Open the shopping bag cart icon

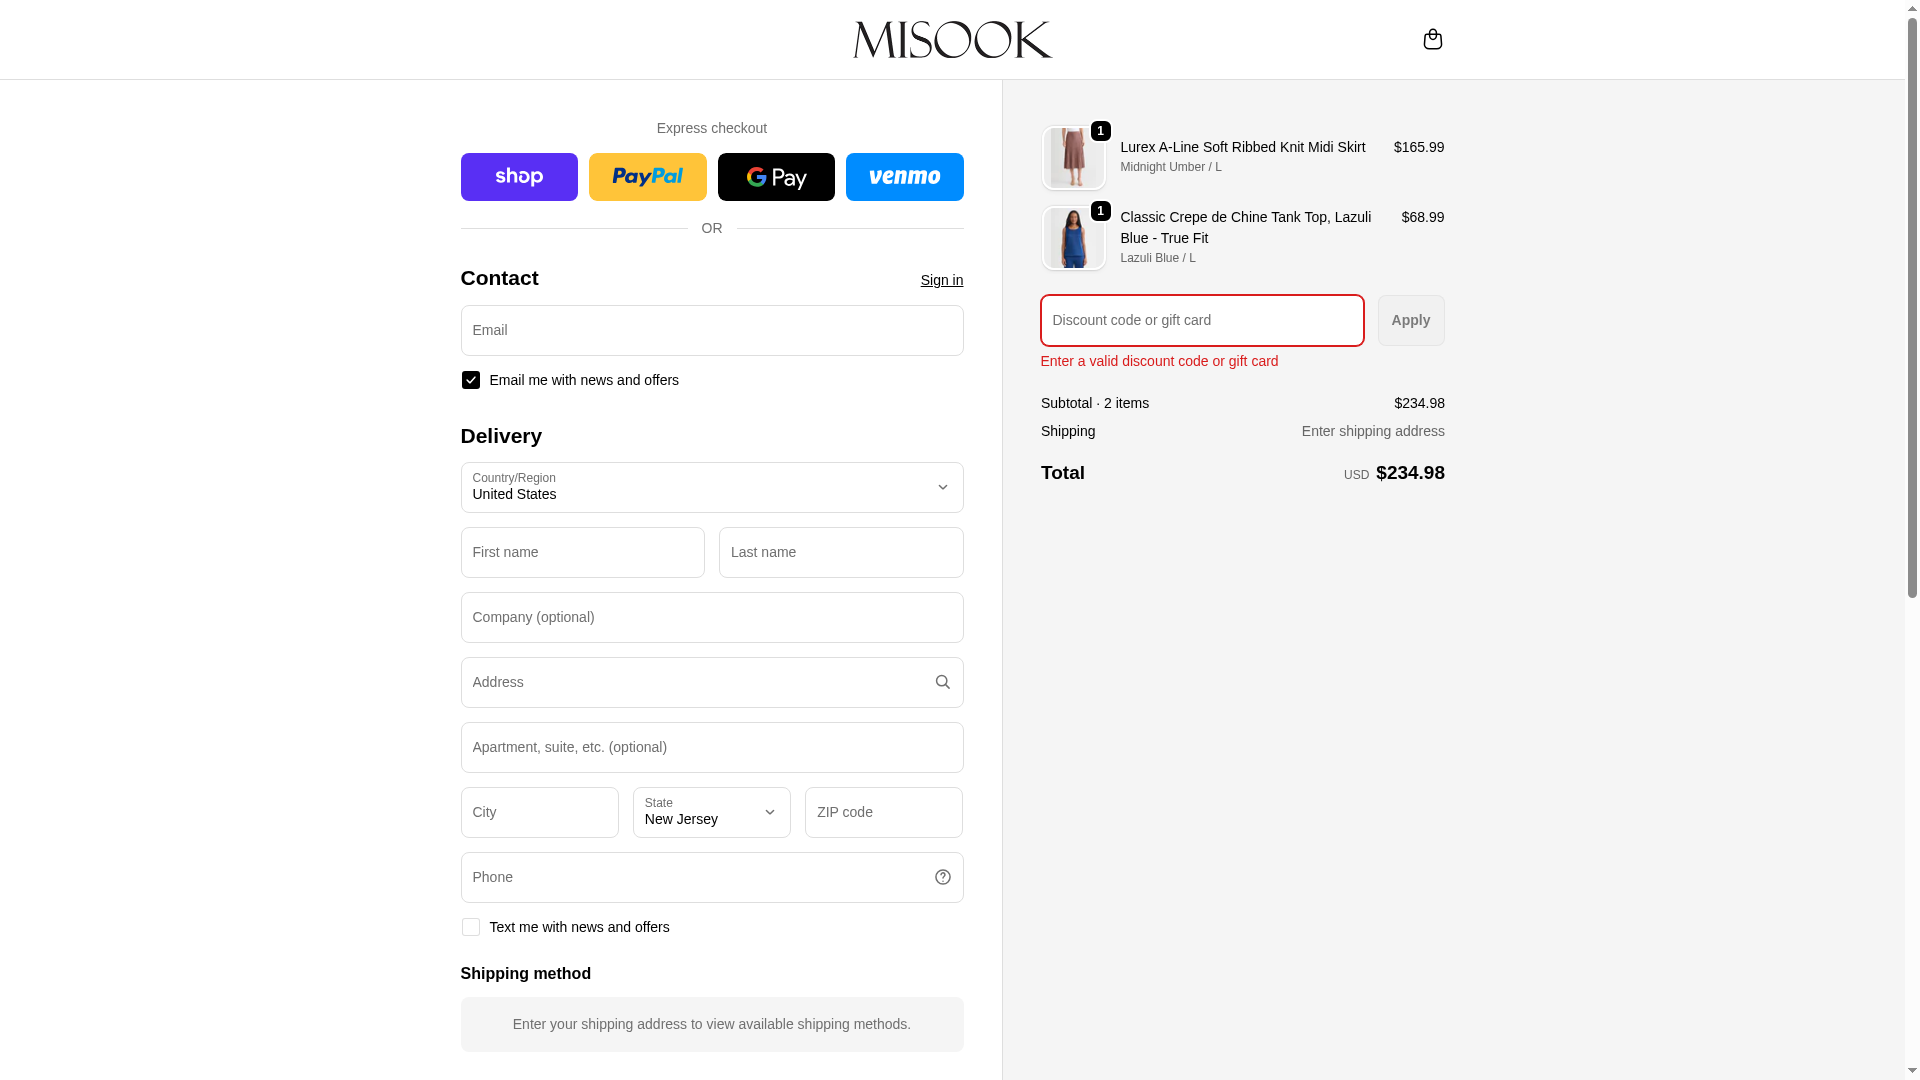[1432, 39]
